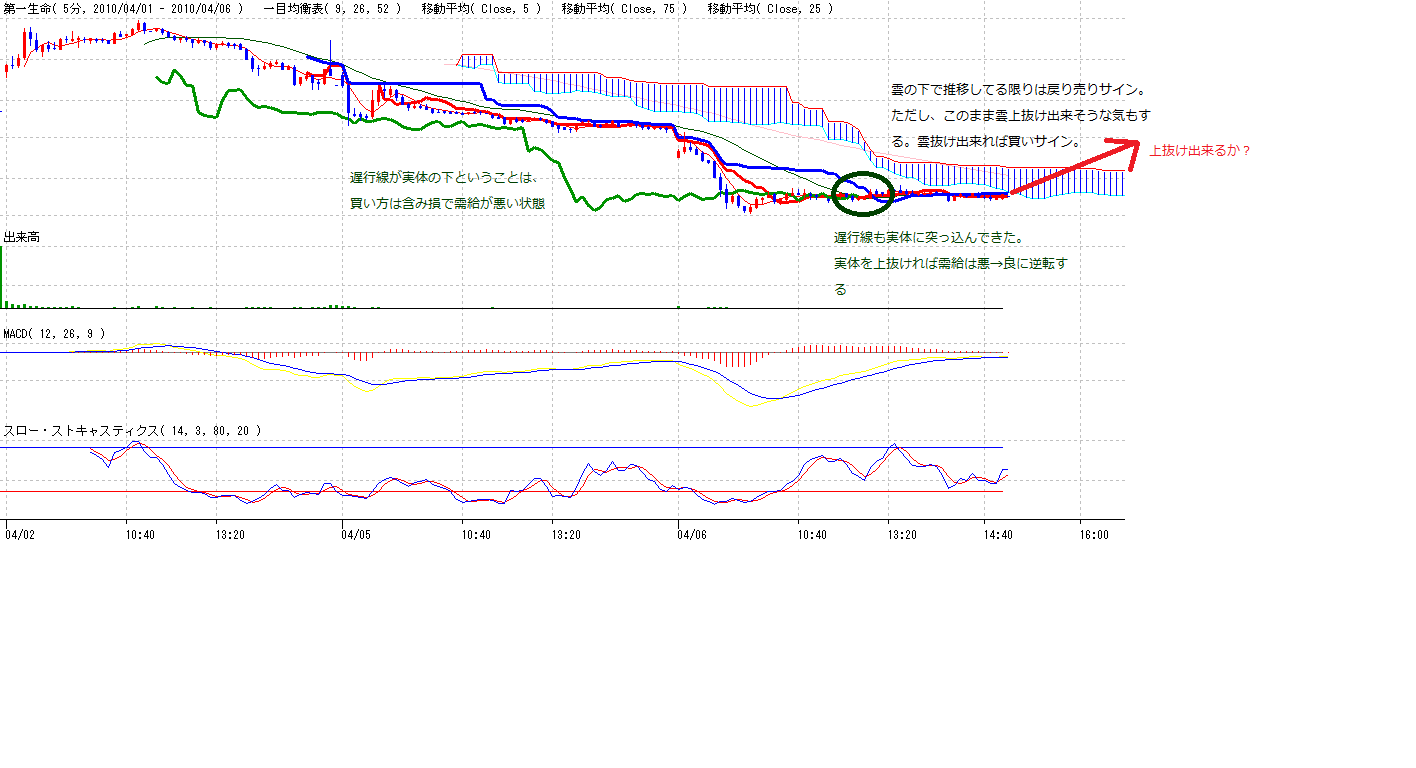
Task: Click the tall green volume bar
Action: [2, 276]
